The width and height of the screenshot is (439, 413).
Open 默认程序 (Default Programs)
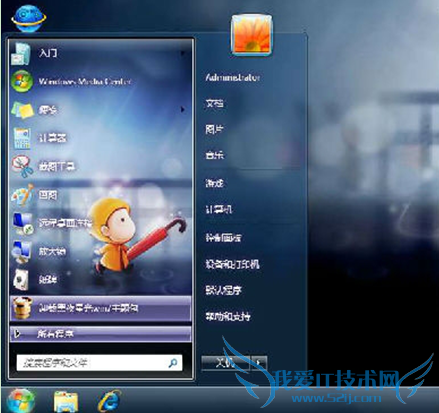click(223, 290)
